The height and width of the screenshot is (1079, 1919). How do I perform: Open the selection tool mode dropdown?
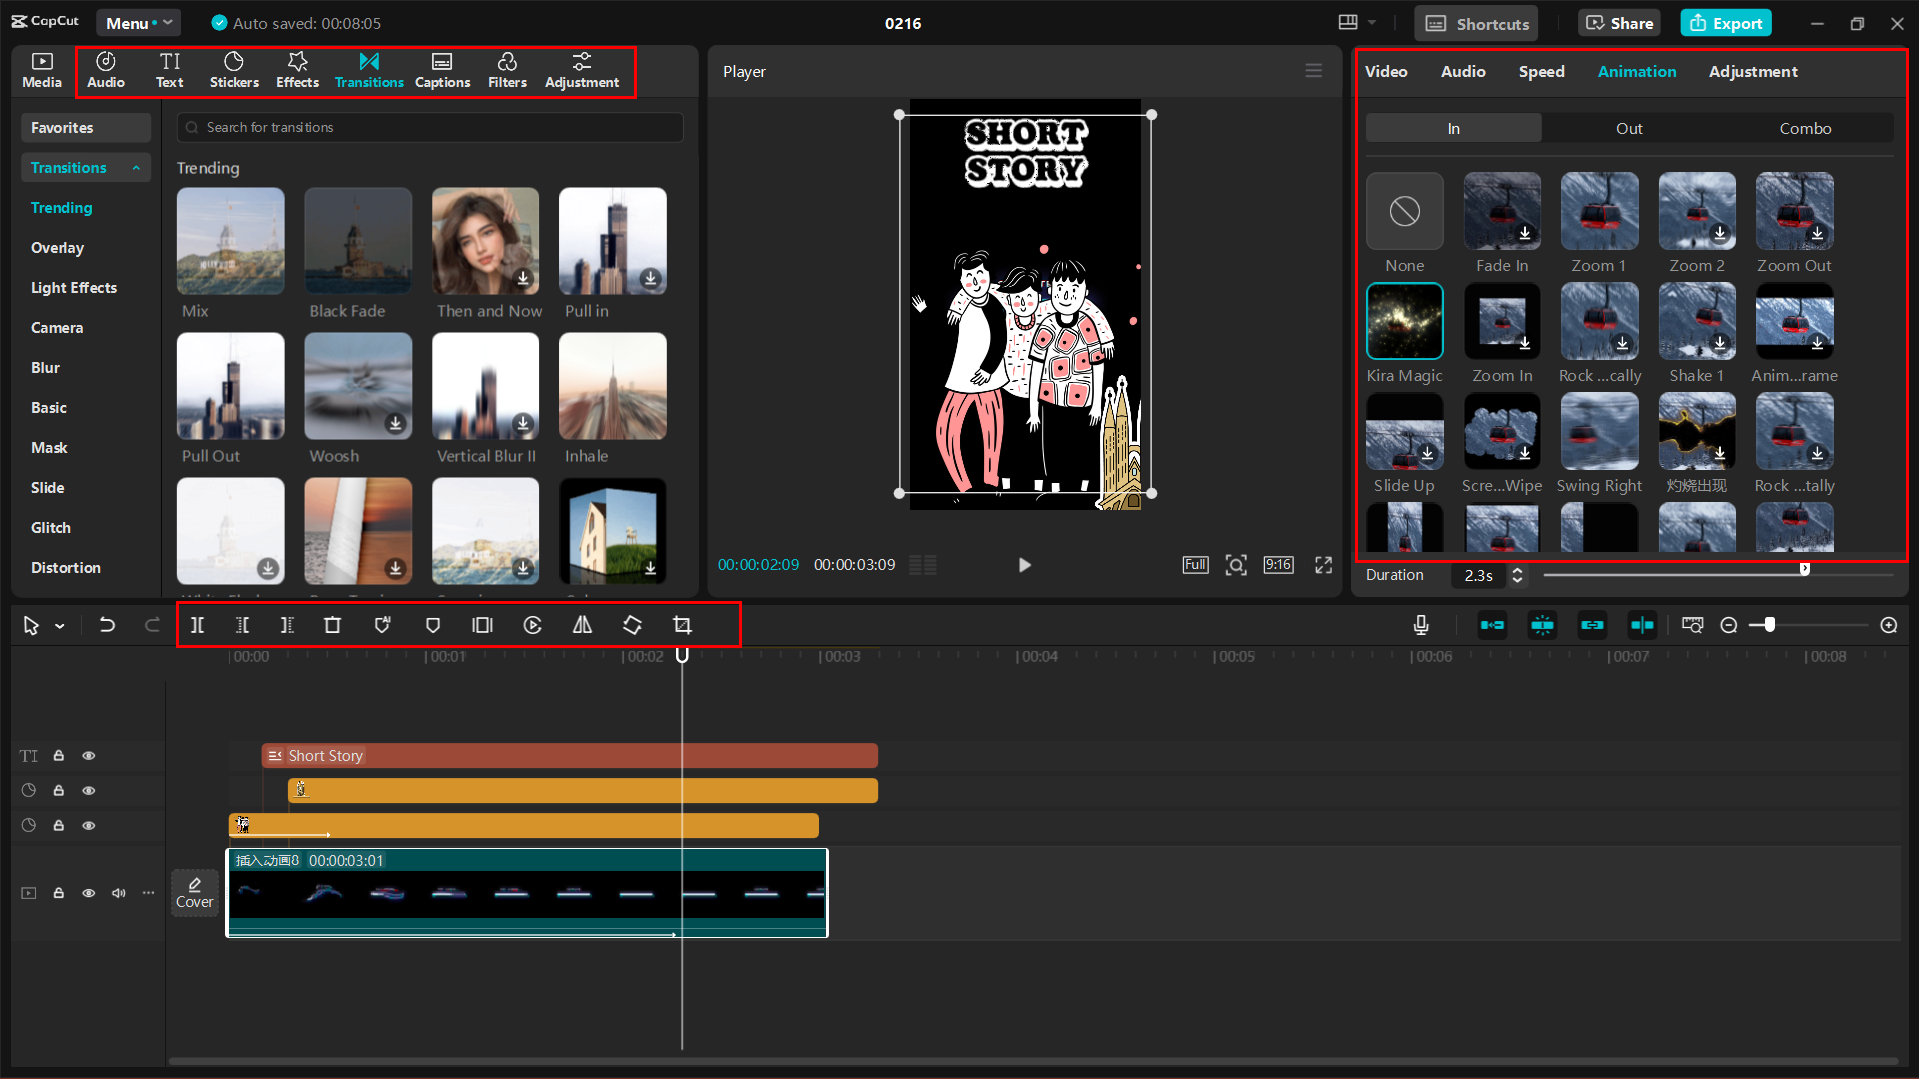click(60, 626)
